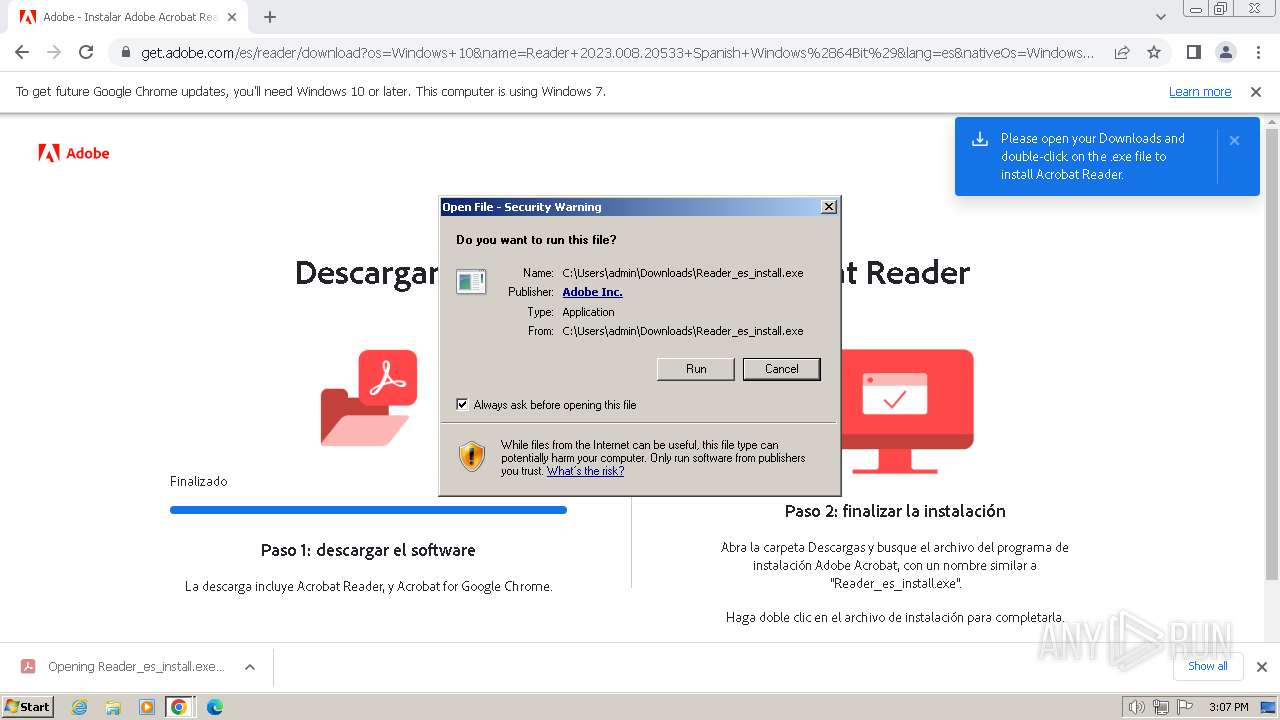Open Microsoft Edge from taskbar
This screenshot has height=720, width=1280.
214,707
